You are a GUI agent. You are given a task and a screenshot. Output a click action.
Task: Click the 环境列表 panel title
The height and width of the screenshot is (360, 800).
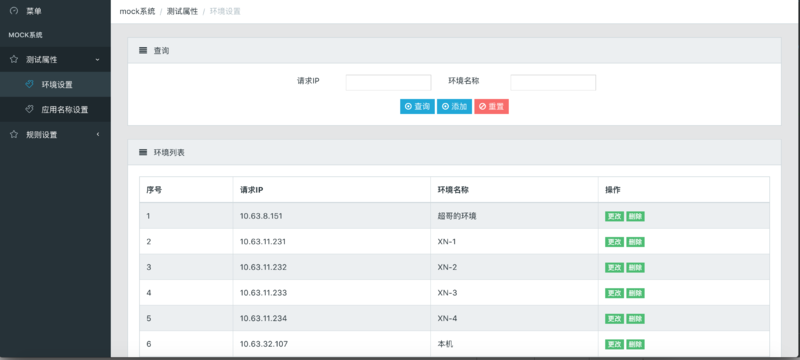coord(169,152)
